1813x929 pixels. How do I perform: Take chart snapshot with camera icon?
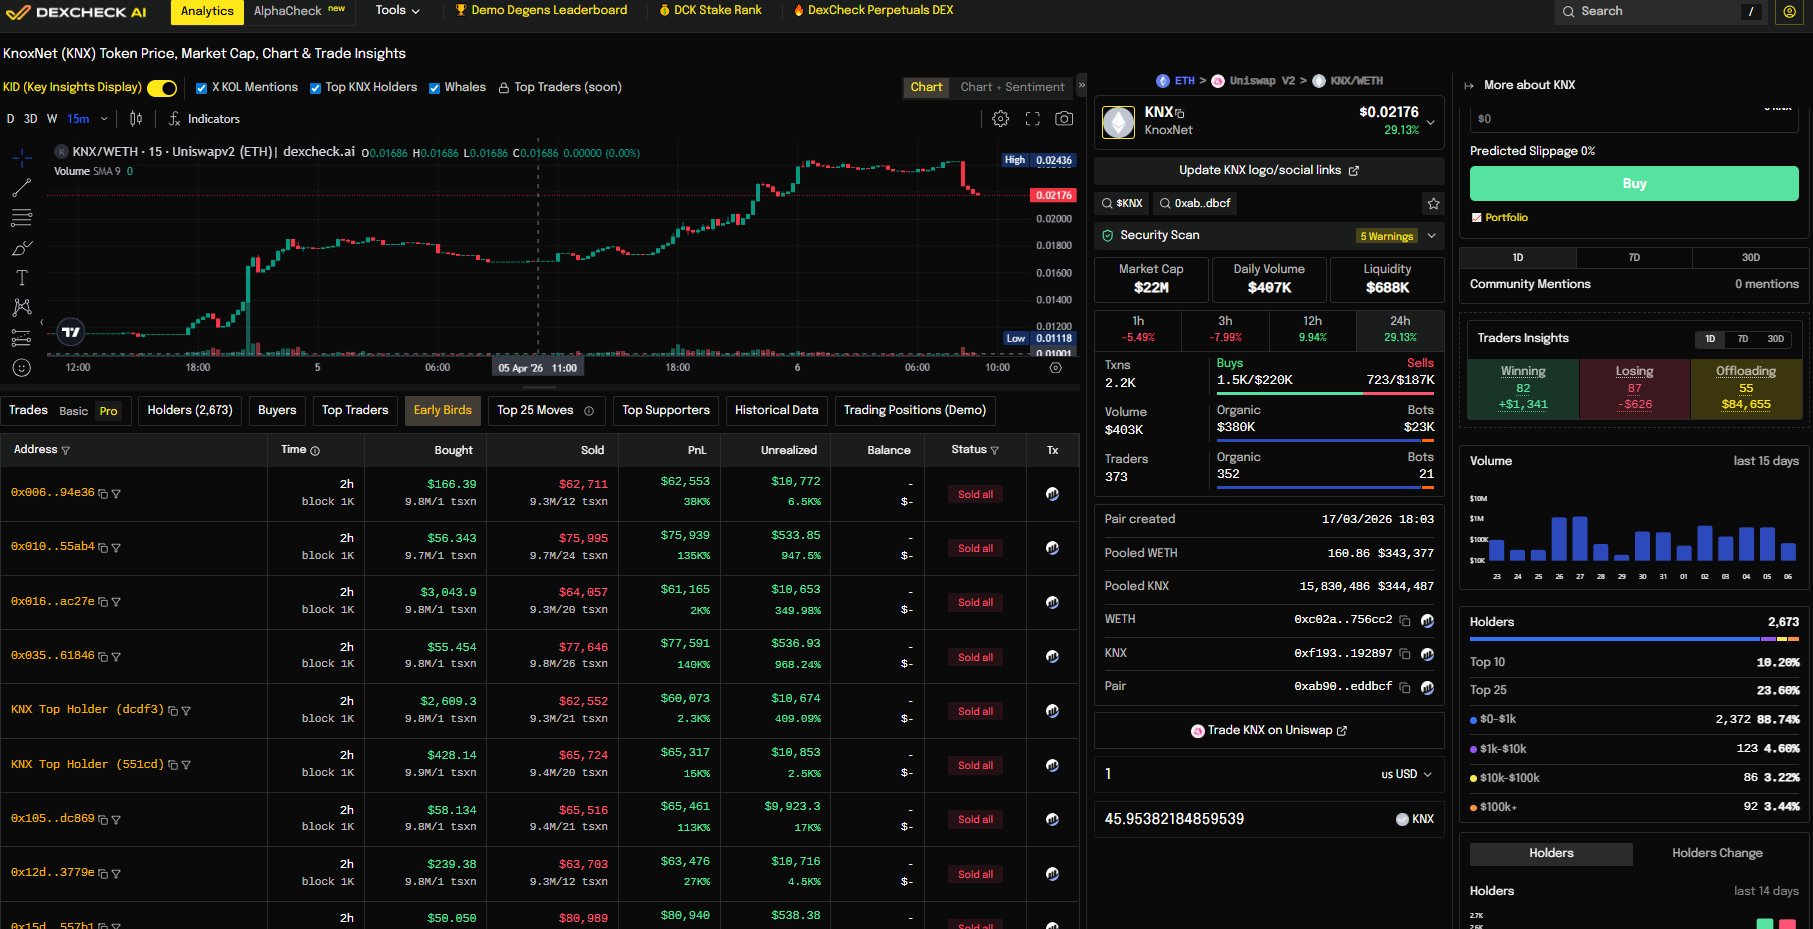point(1064,119)
